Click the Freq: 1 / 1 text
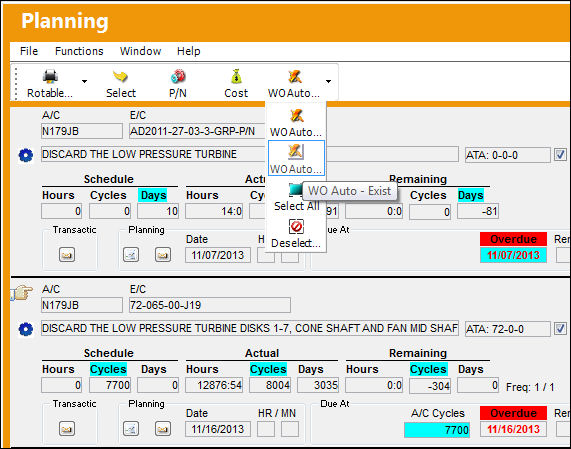The width and height of the screenshot is (571, 449). click(x=530, y=387)
